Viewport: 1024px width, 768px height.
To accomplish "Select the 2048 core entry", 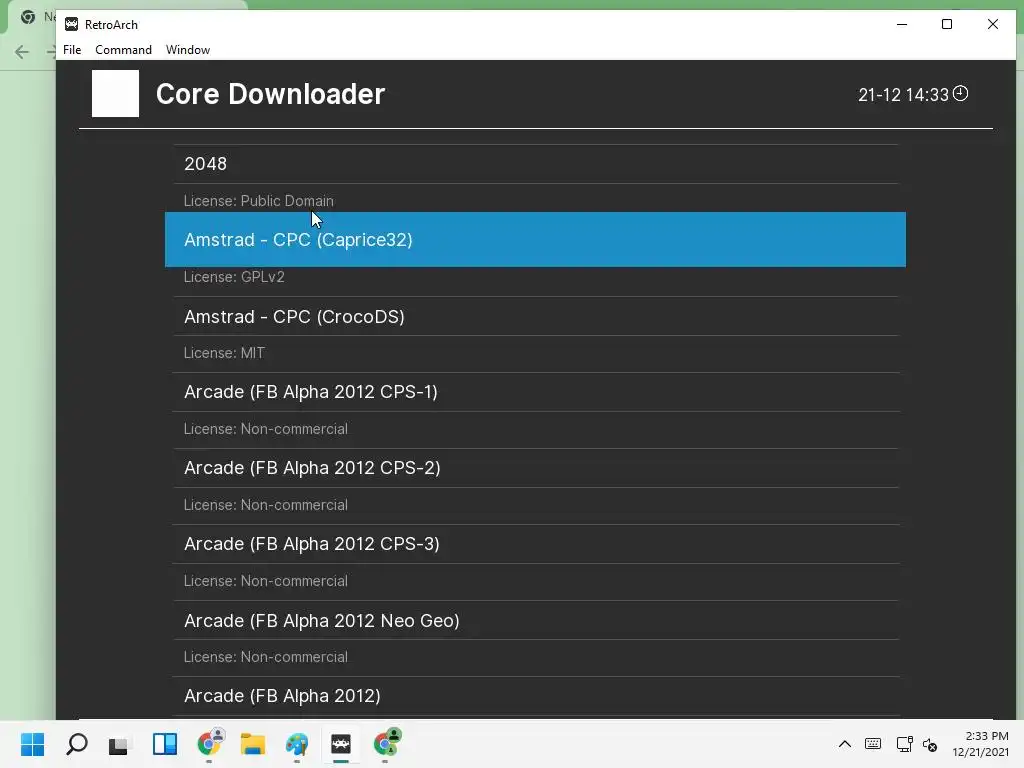I will (536, 164).
